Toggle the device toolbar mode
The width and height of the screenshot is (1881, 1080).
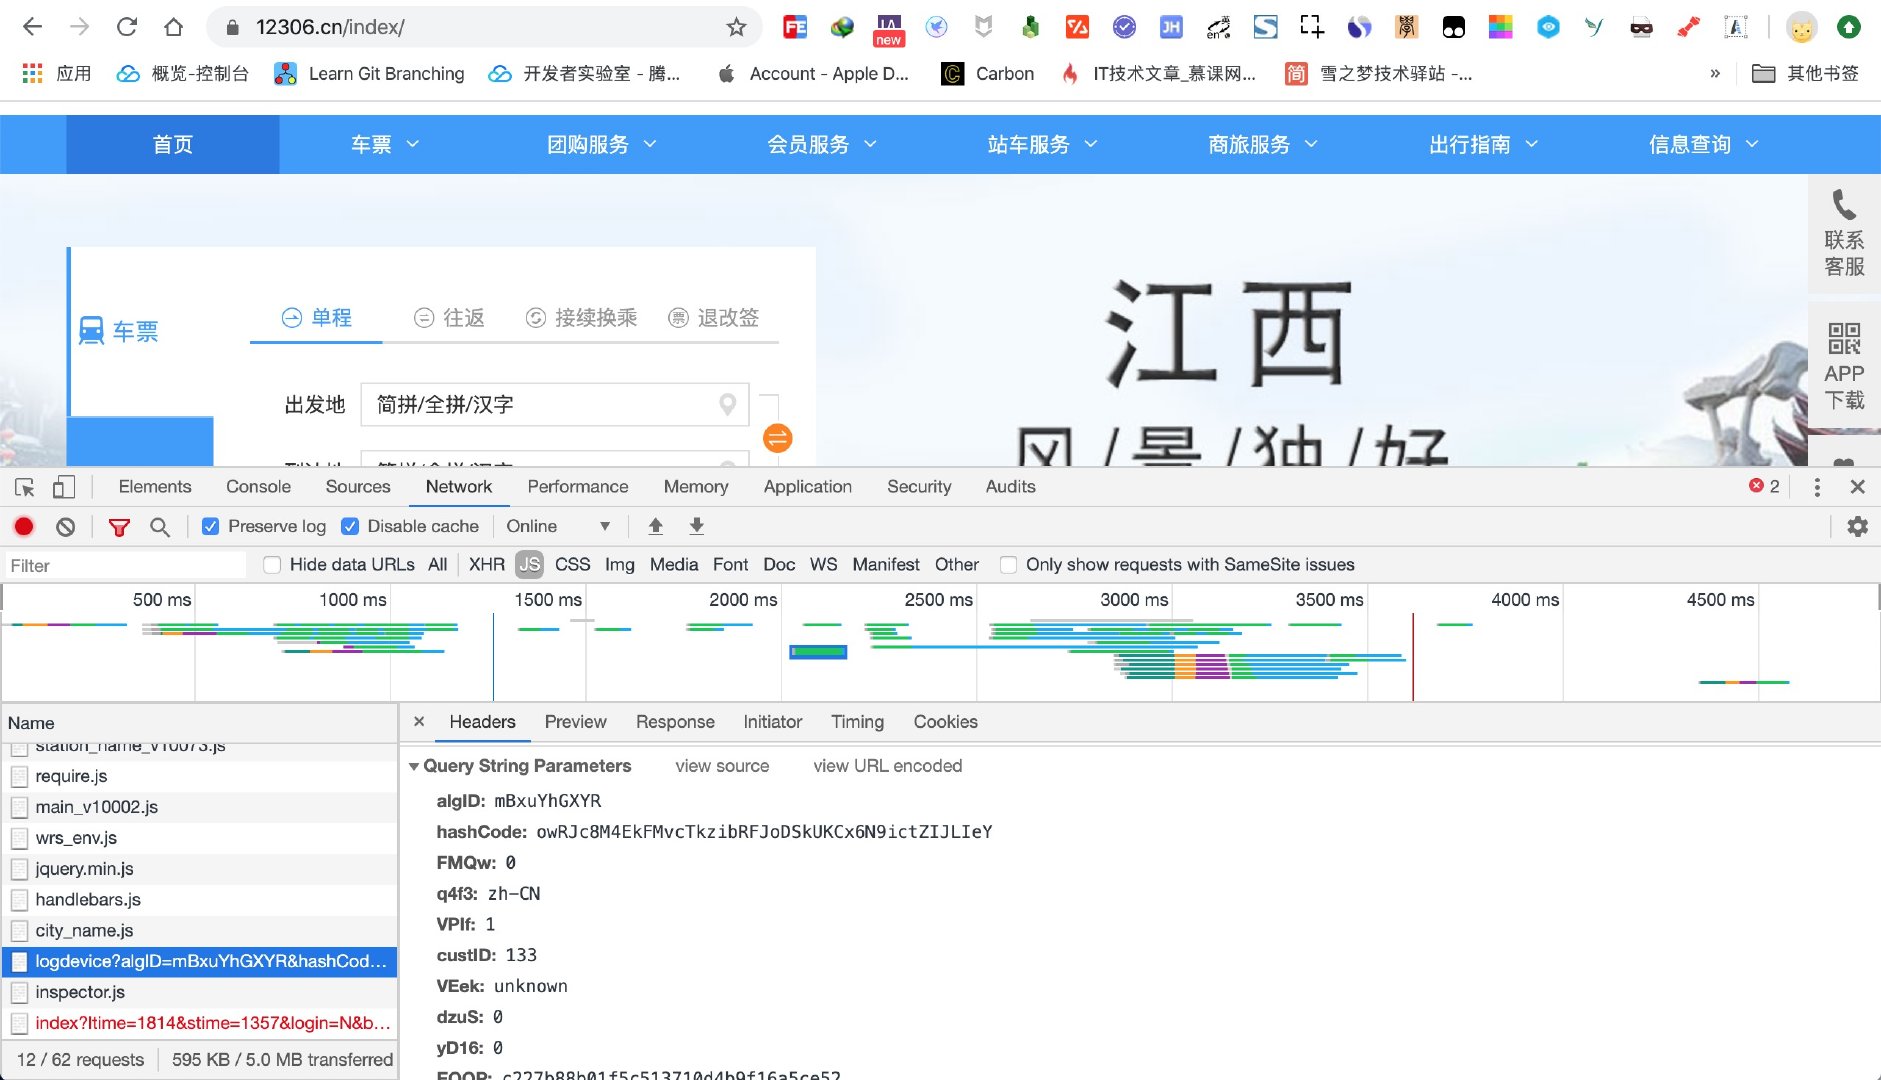[x=64, y=487]
